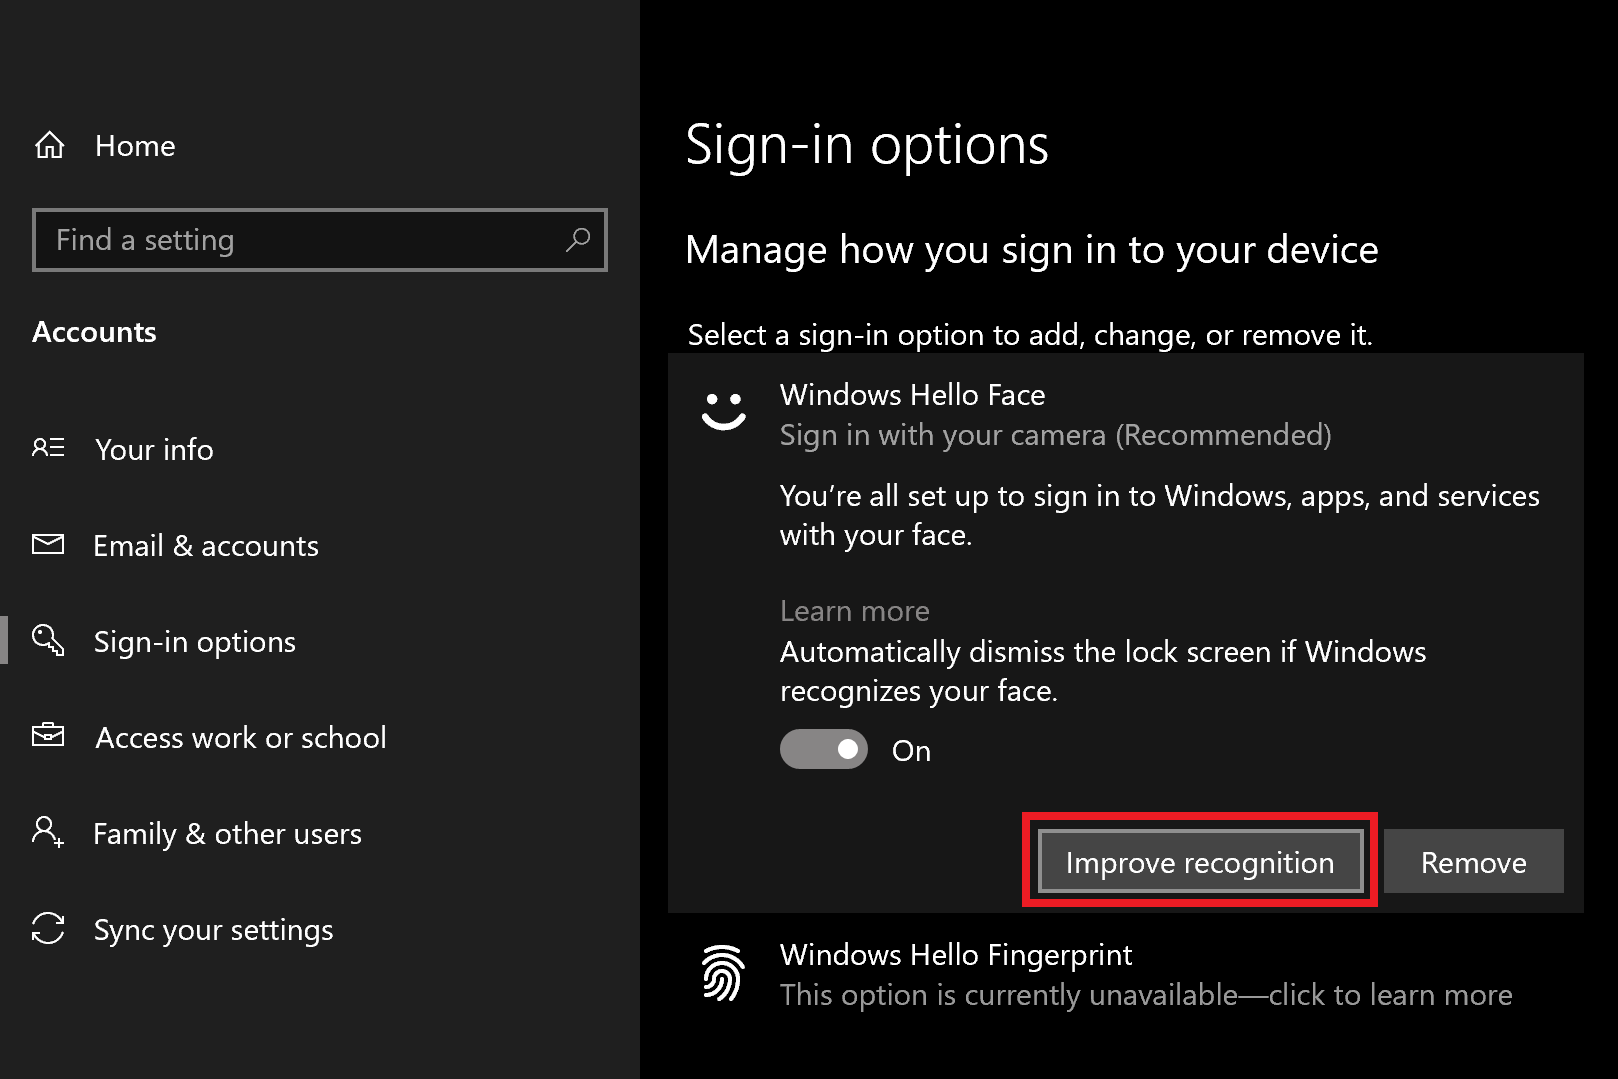The image size is (1618, 1079).
Task: Turn off automatic lock screen dismissal toggle
Action: pos(823,750)
